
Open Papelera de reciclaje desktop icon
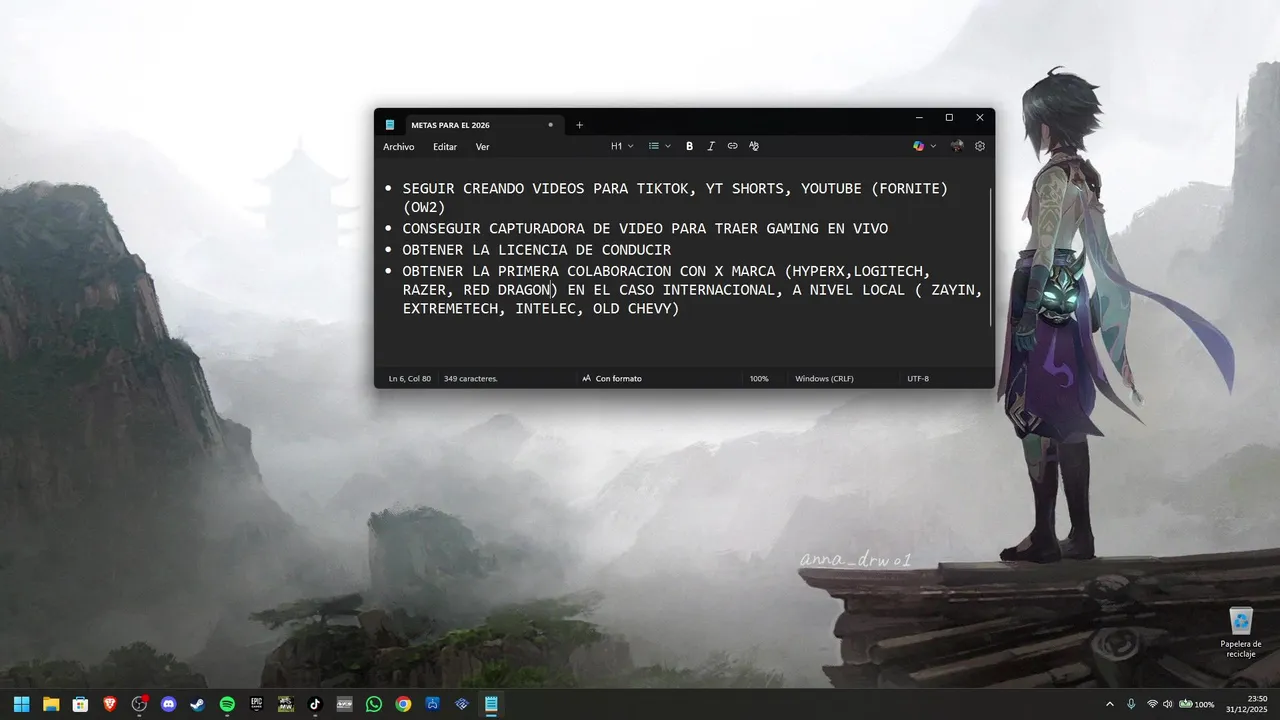click(1240, 632)
